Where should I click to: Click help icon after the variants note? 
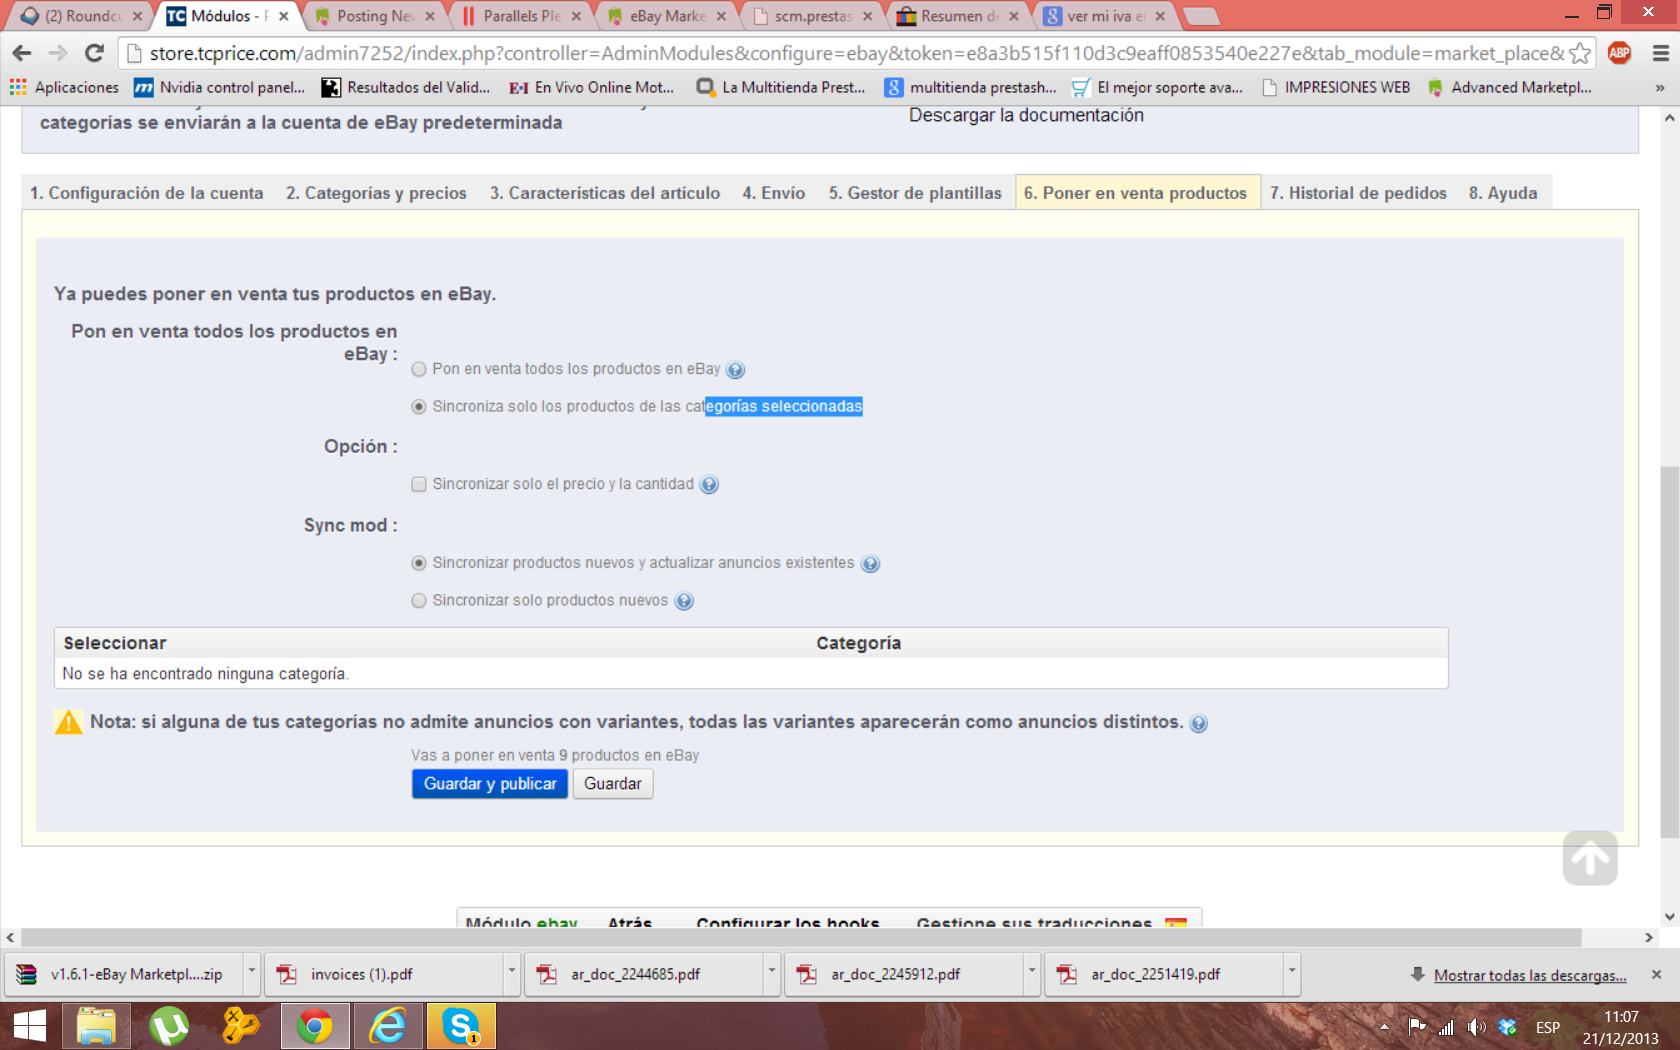click(x=1198, y=723)
